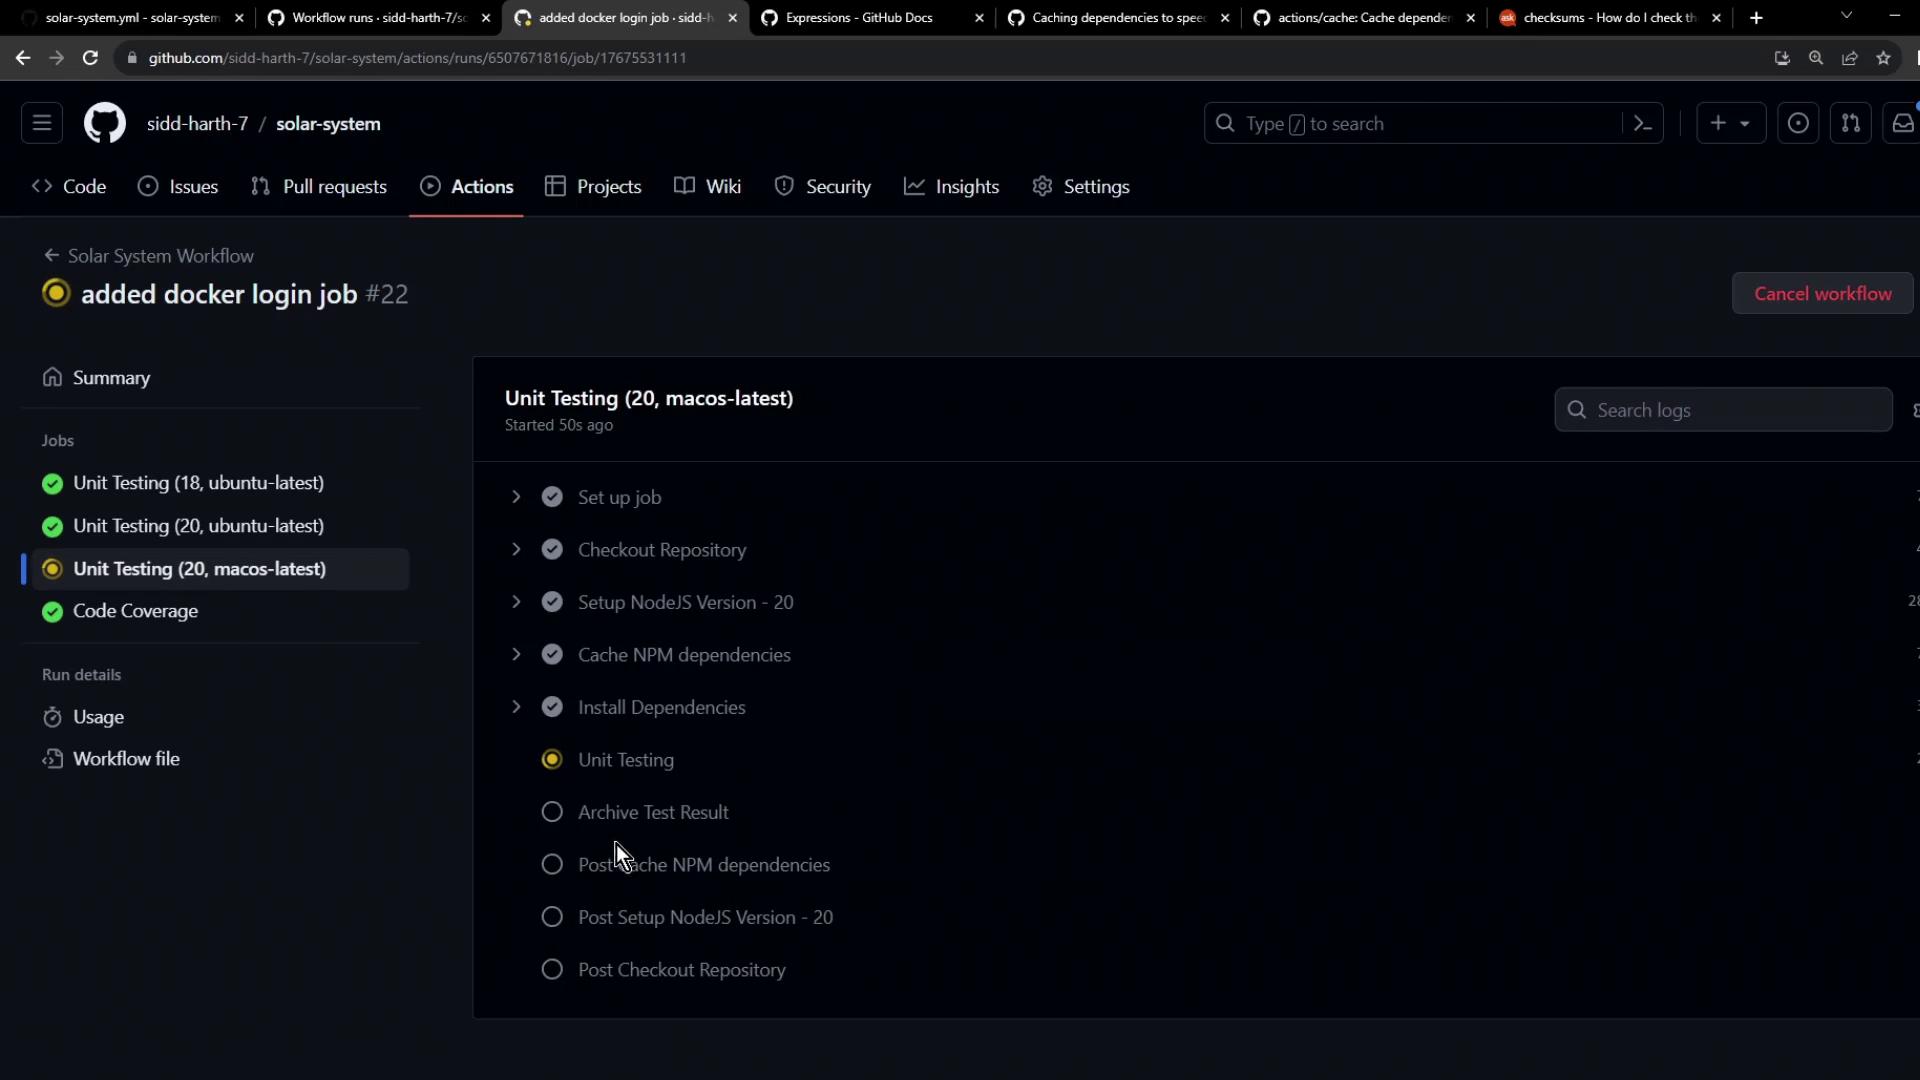Open the Workflow file link

coord(126,759)
